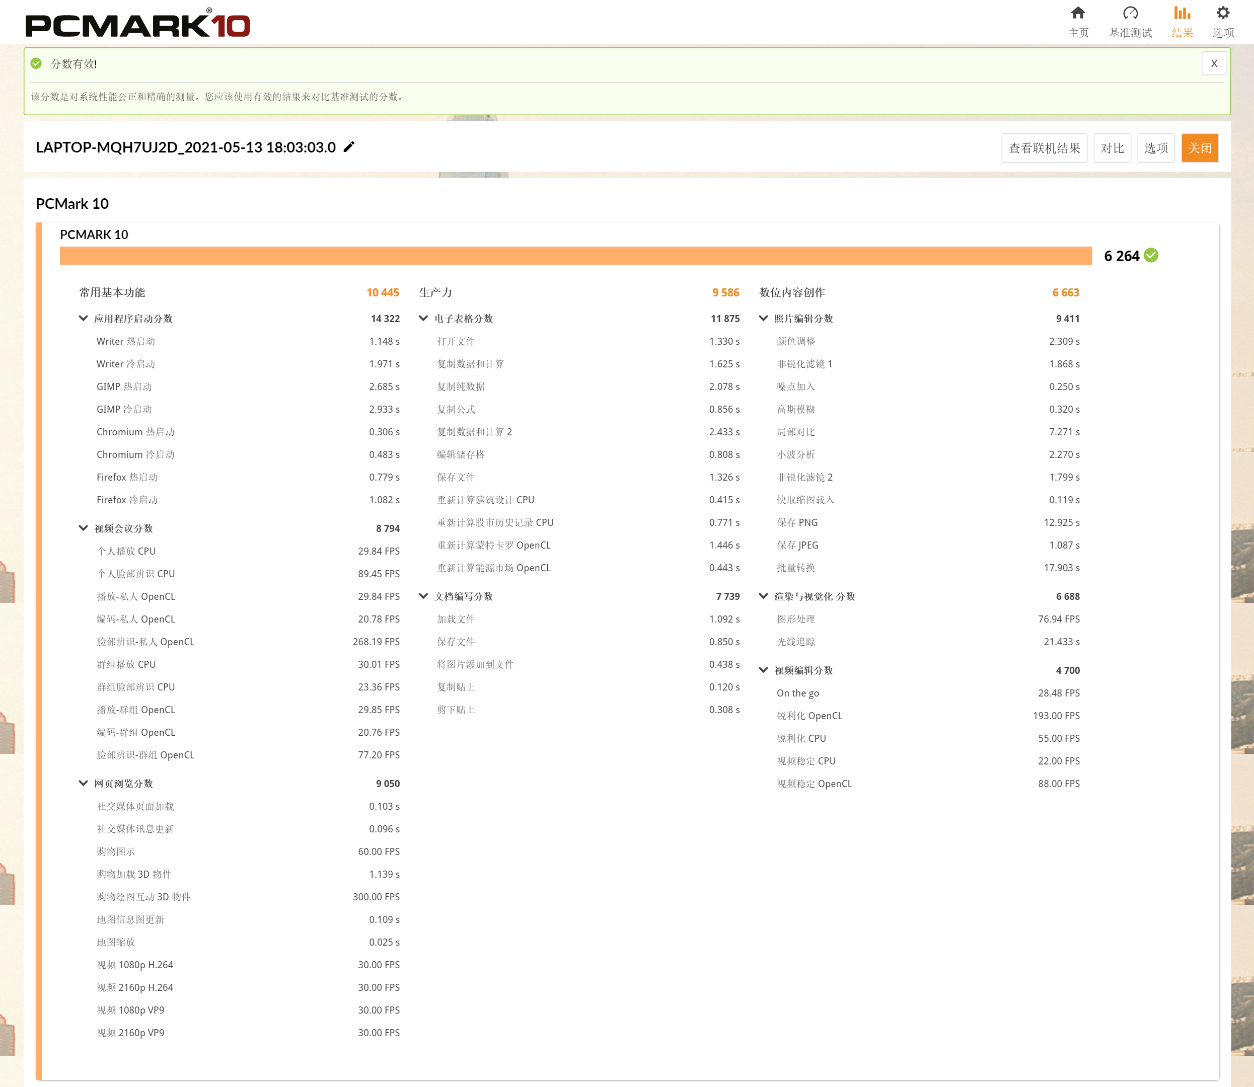Collapse the 电子表格分数 section
The image size is (1254, 1087).
[423, 319]
